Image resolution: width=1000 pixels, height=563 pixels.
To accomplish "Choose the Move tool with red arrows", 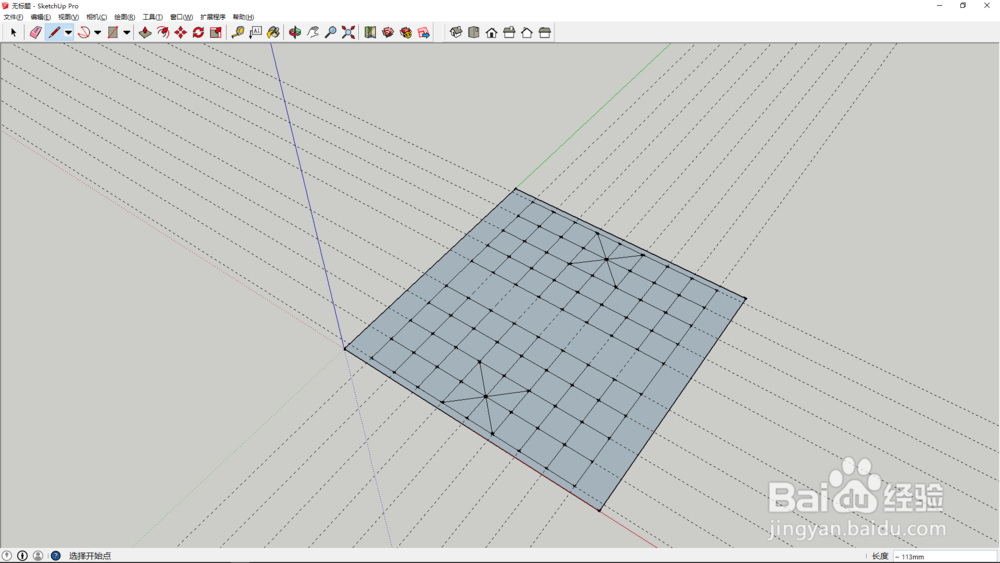I will pyautogui.click(x=181, y=33).
